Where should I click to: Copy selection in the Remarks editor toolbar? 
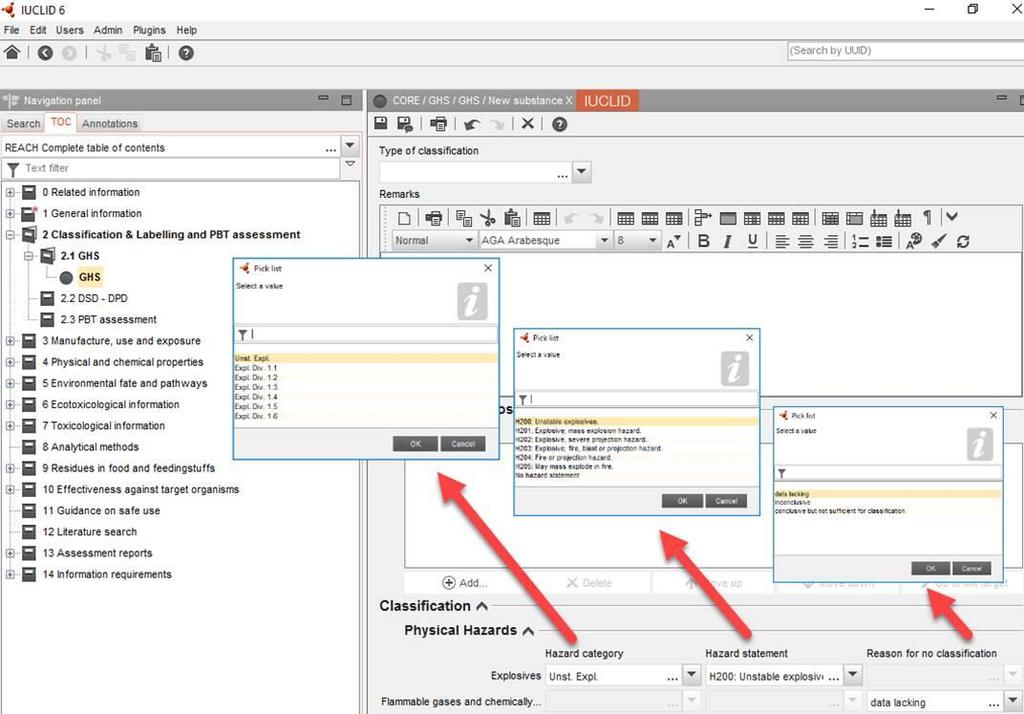pos(464,218)
